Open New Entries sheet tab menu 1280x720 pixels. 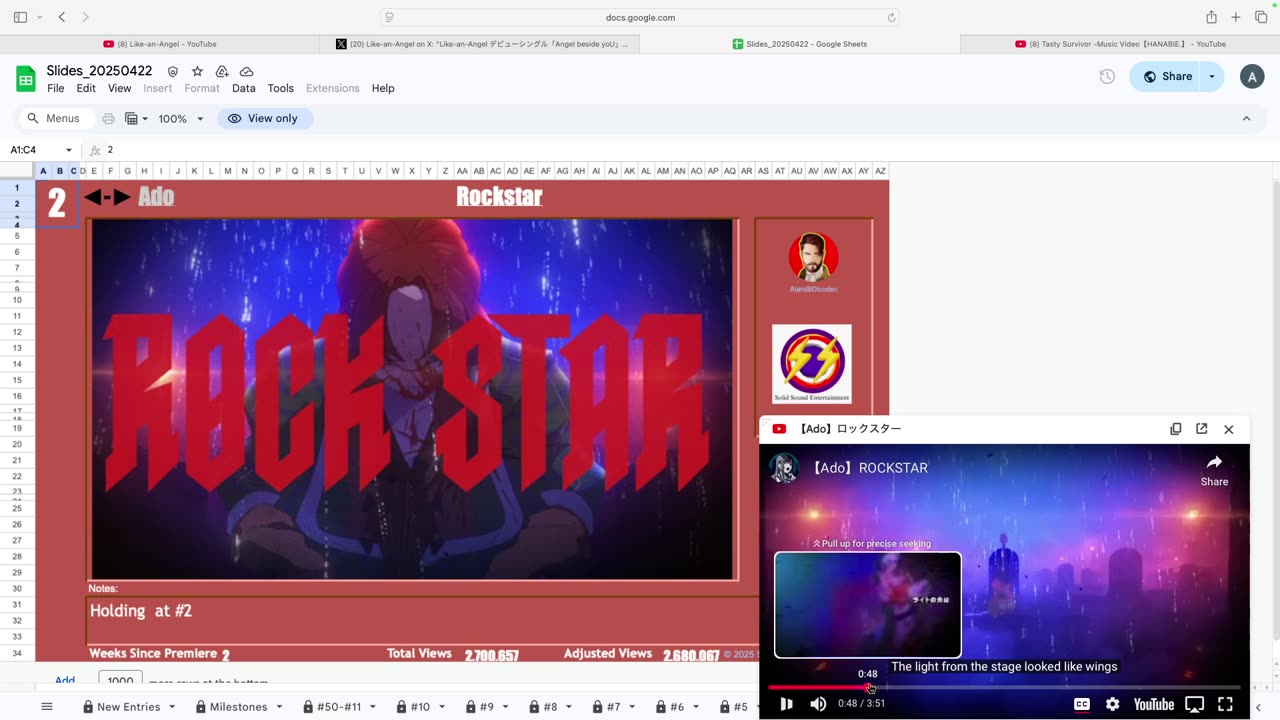pyautogui.click(x=170, y=706)
